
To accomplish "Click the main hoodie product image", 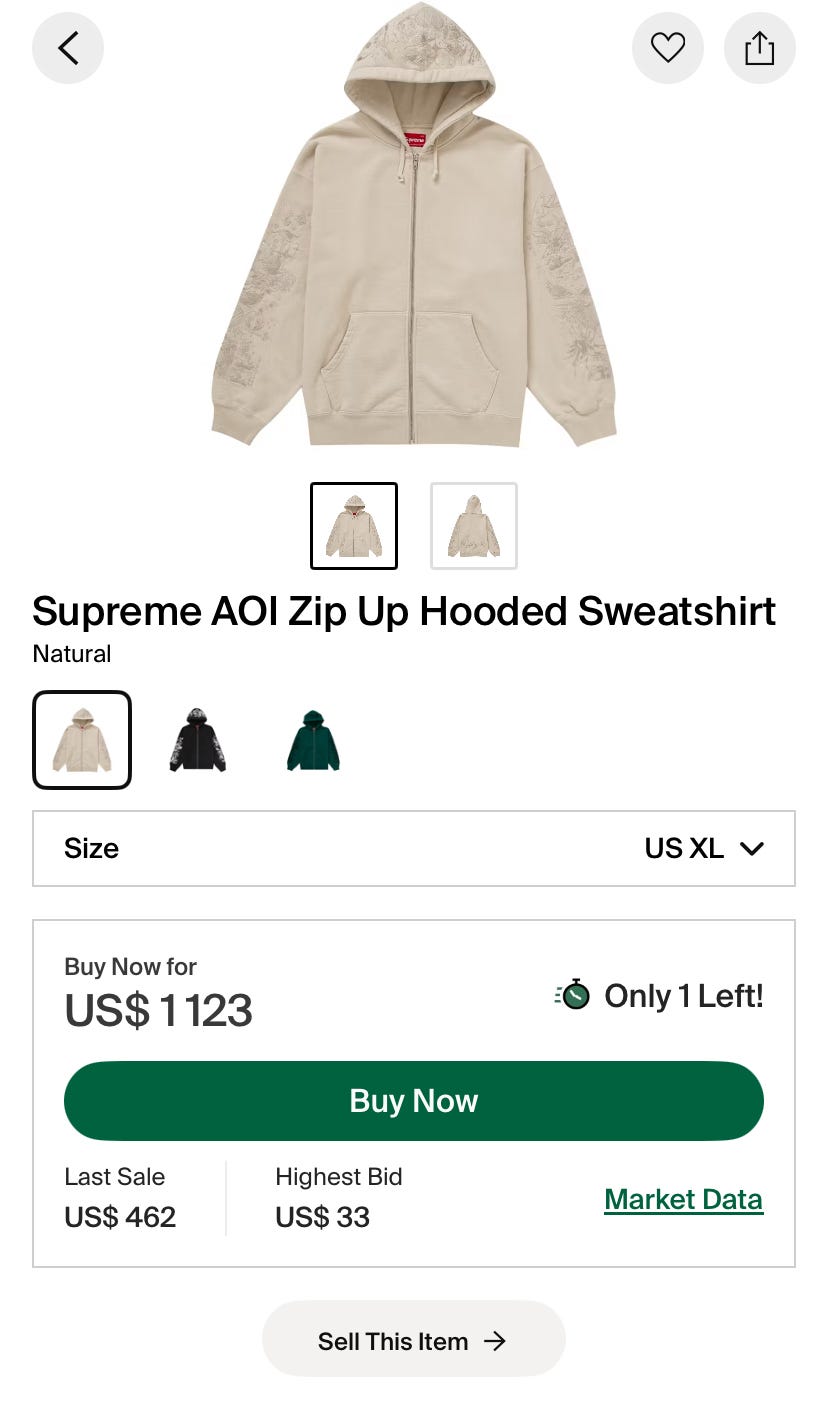I will click(414, 224).
